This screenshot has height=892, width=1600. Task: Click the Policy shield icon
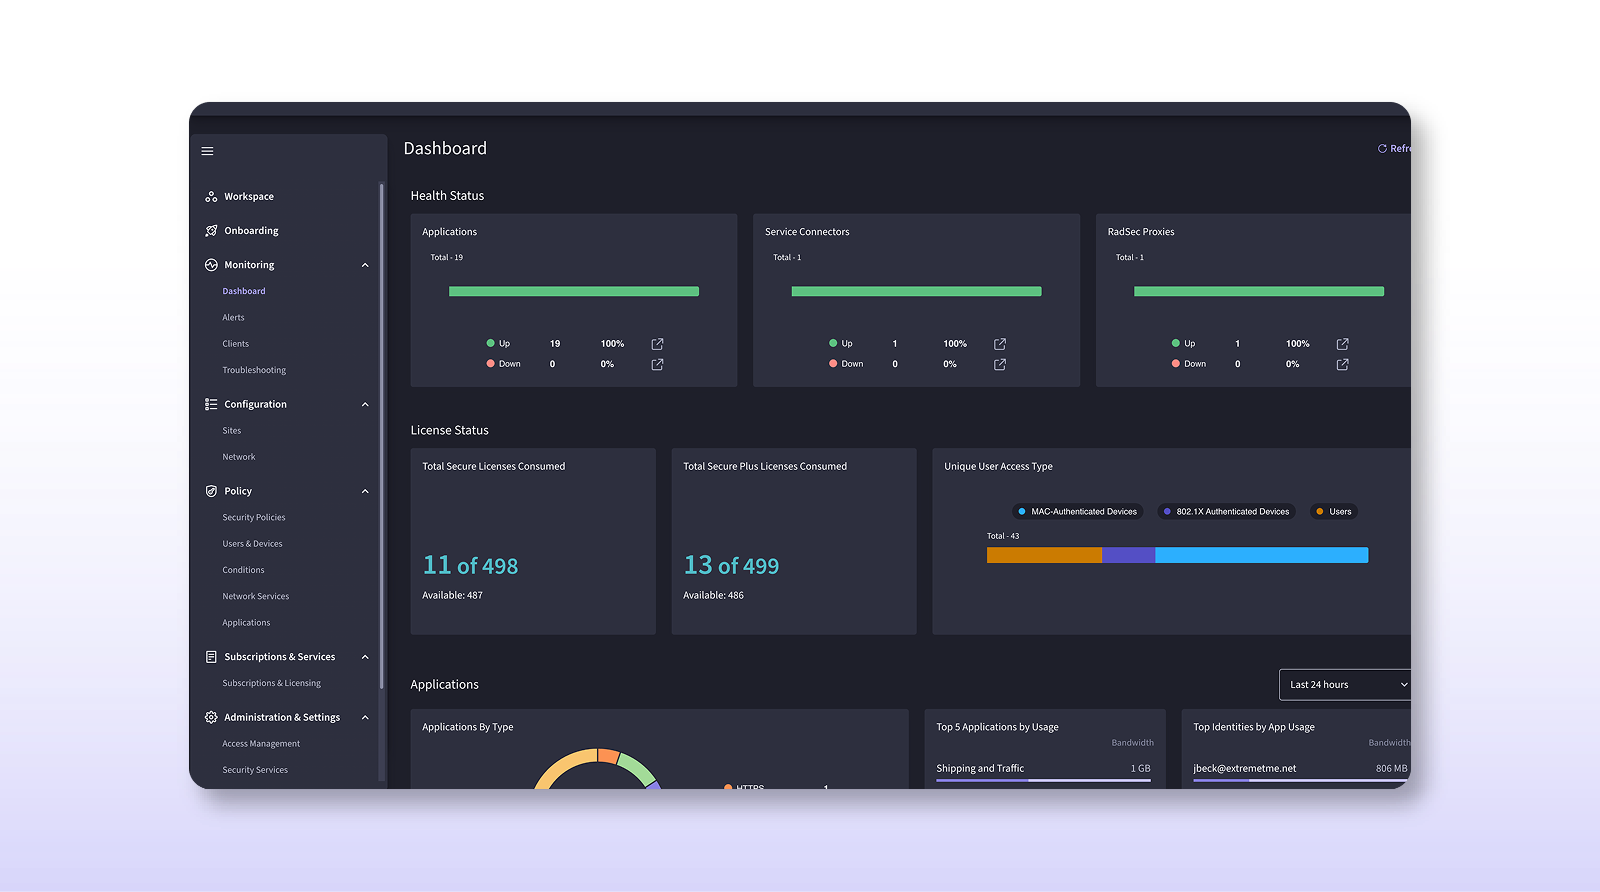click(211, 491)
